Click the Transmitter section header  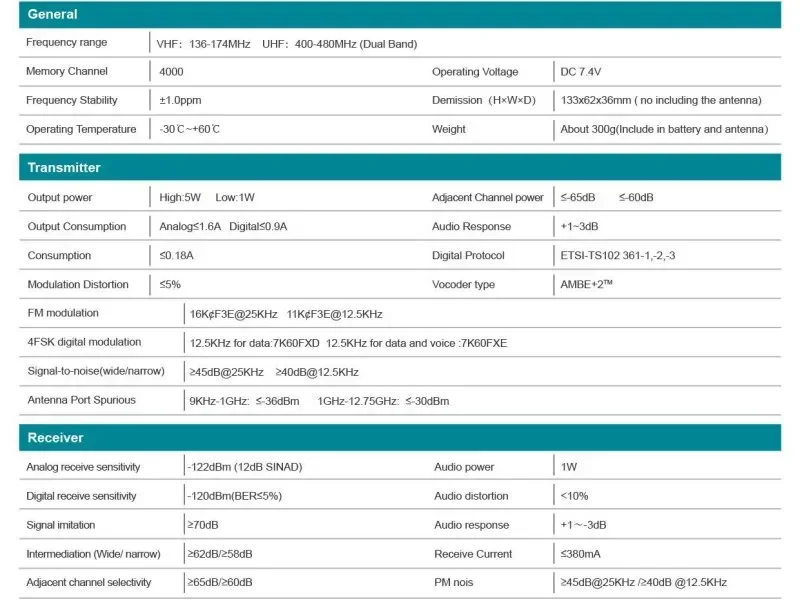pos(400,167)
